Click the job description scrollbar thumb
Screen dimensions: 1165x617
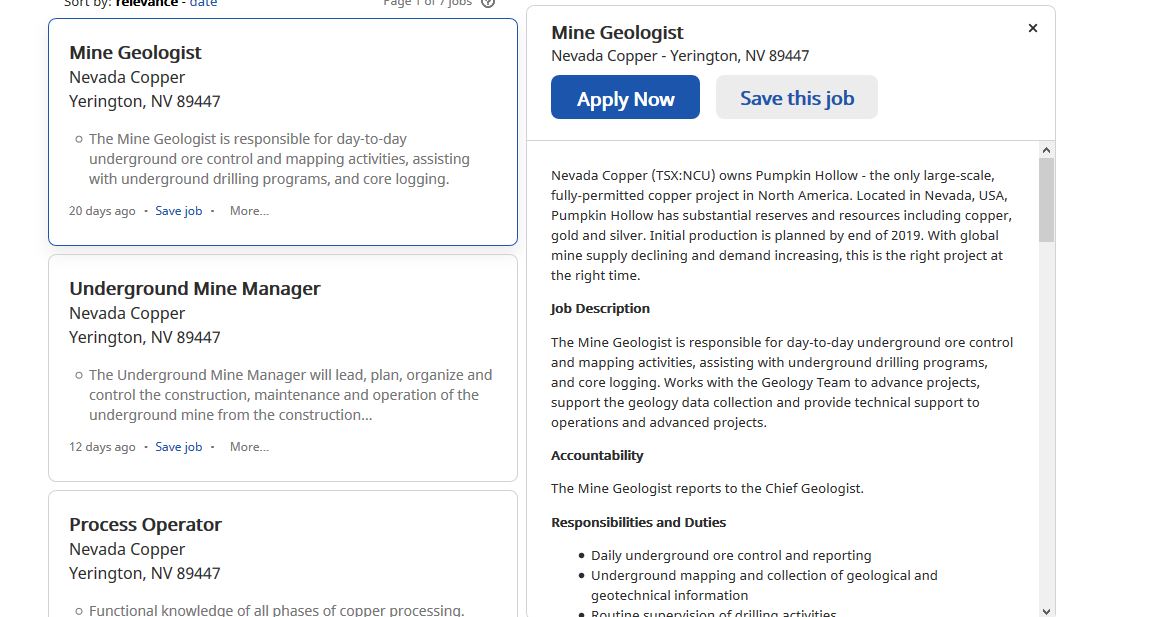coord(1046,199)
